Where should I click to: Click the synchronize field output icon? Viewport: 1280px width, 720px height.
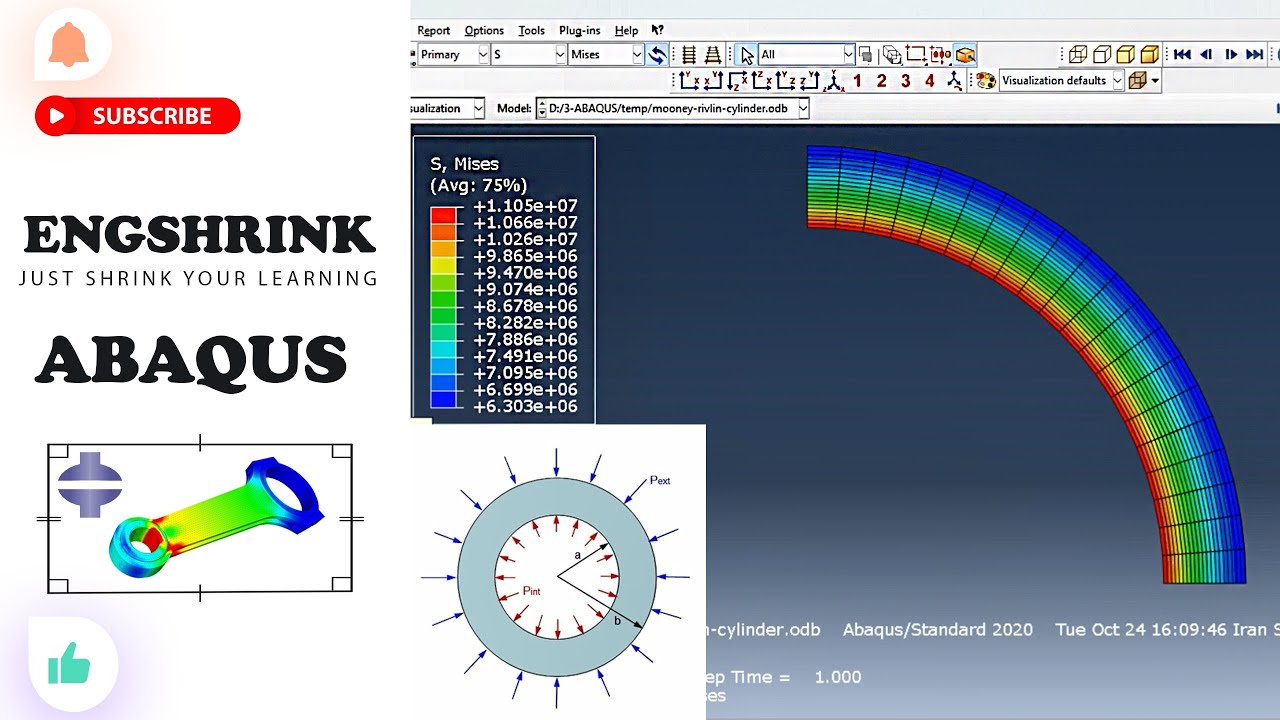point(657,54)
